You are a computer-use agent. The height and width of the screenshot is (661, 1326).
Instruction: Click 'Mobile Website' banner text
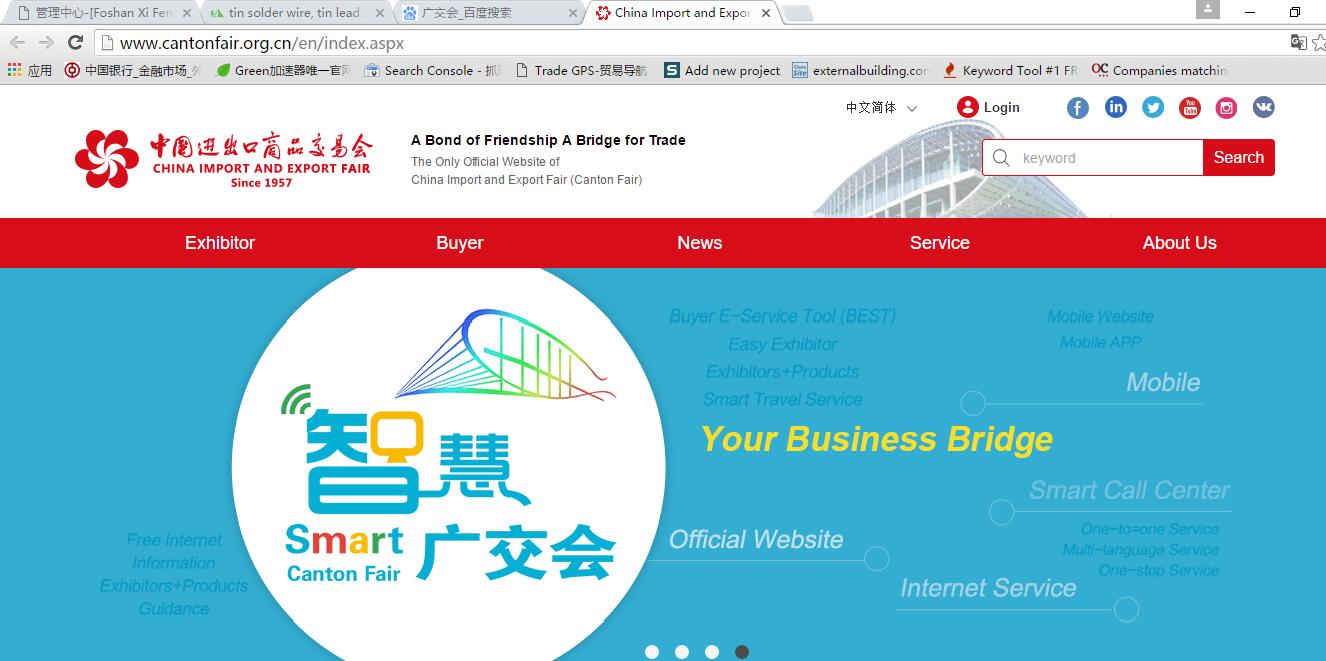[1100, 316]
